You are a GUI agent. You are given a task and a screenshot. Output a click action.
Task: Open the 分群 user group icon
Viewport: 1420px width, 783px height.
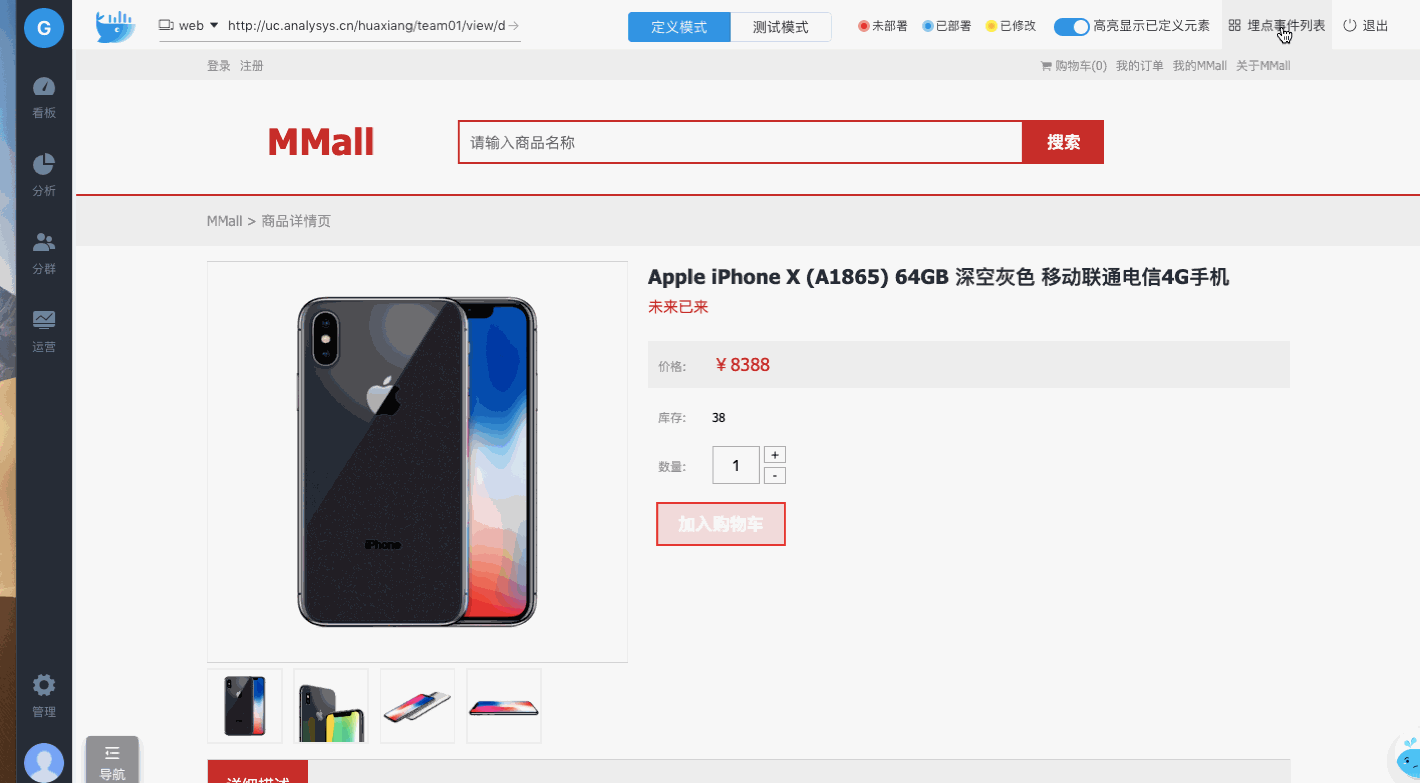click(44, 242)
